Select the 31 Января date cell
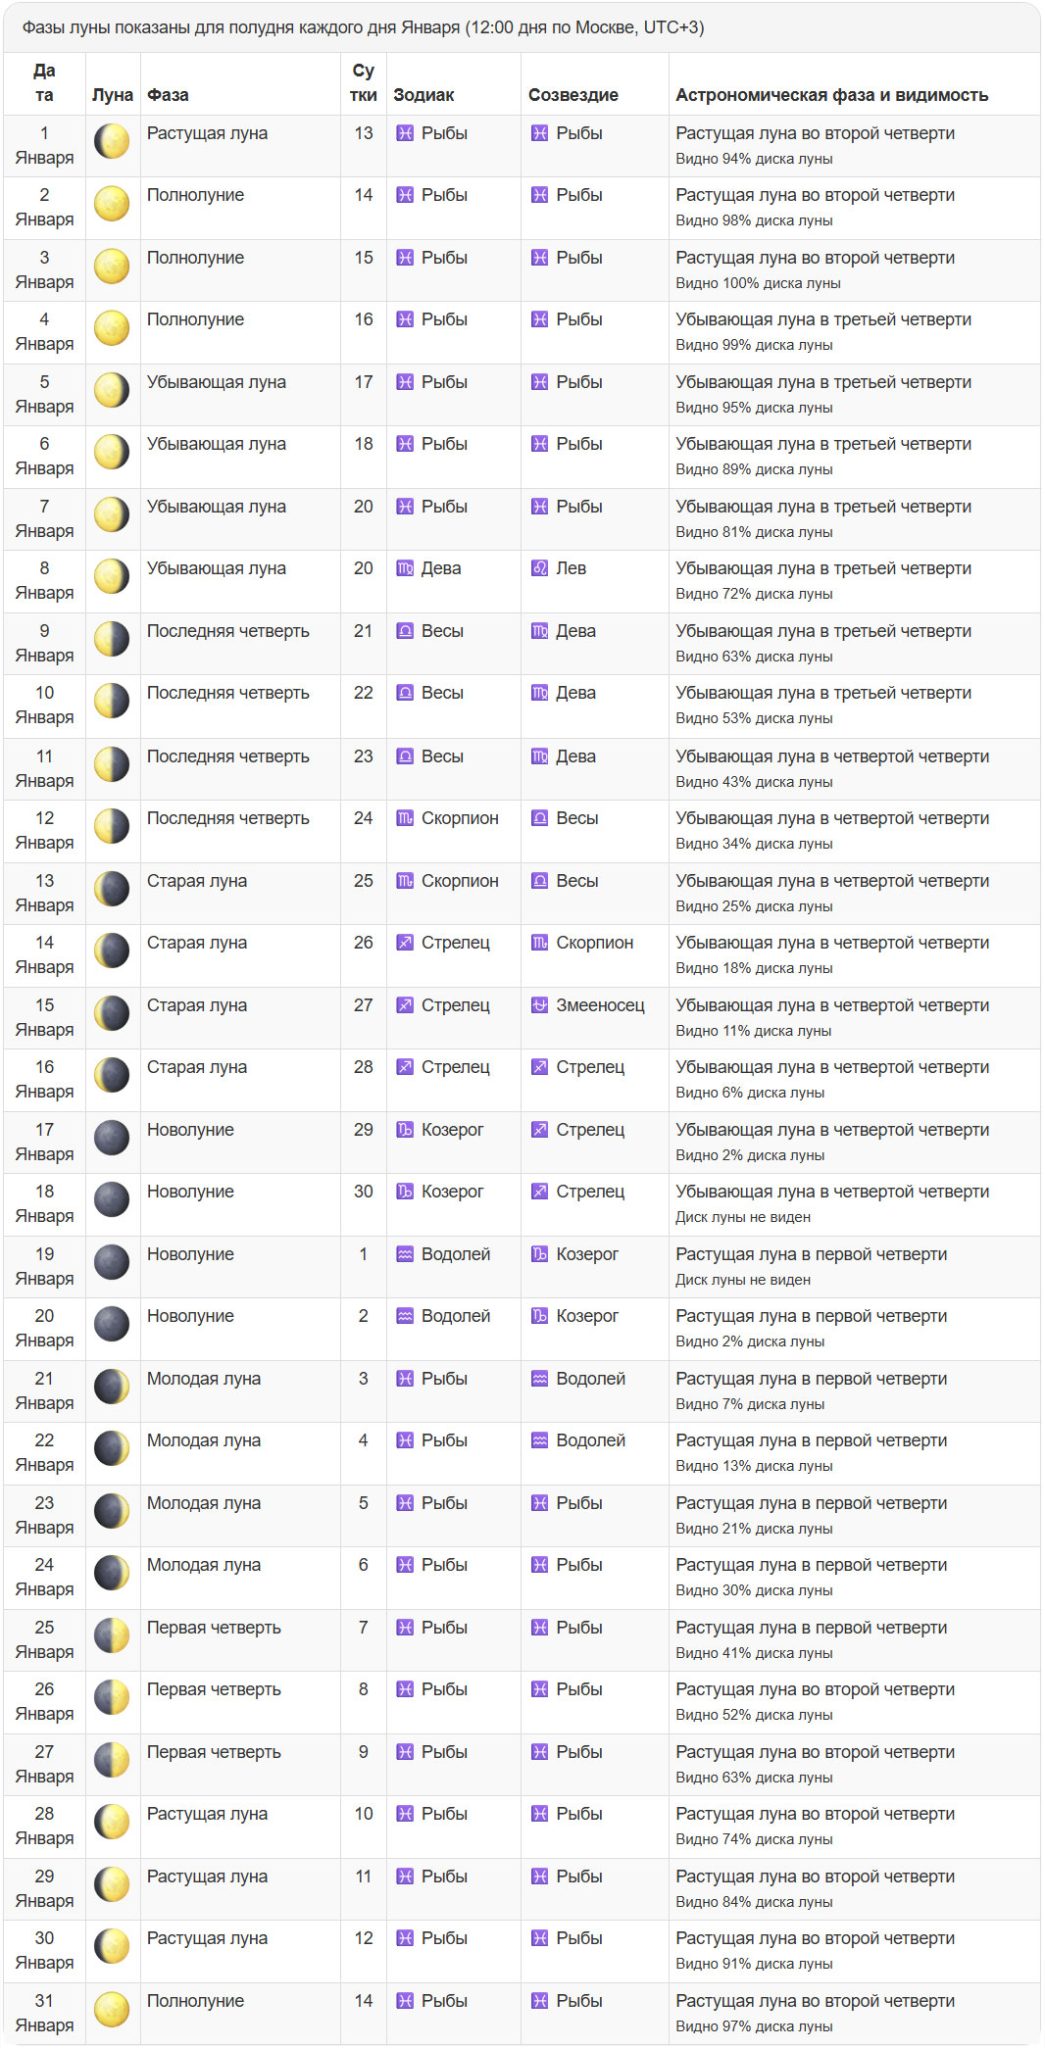The width and height of the screenshot is (1045, 2048). pos(44,2012)
